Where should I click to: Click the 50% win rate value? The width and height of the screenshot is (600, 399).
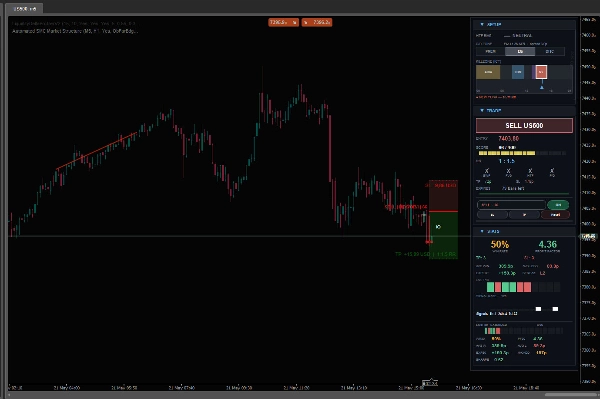500,244
